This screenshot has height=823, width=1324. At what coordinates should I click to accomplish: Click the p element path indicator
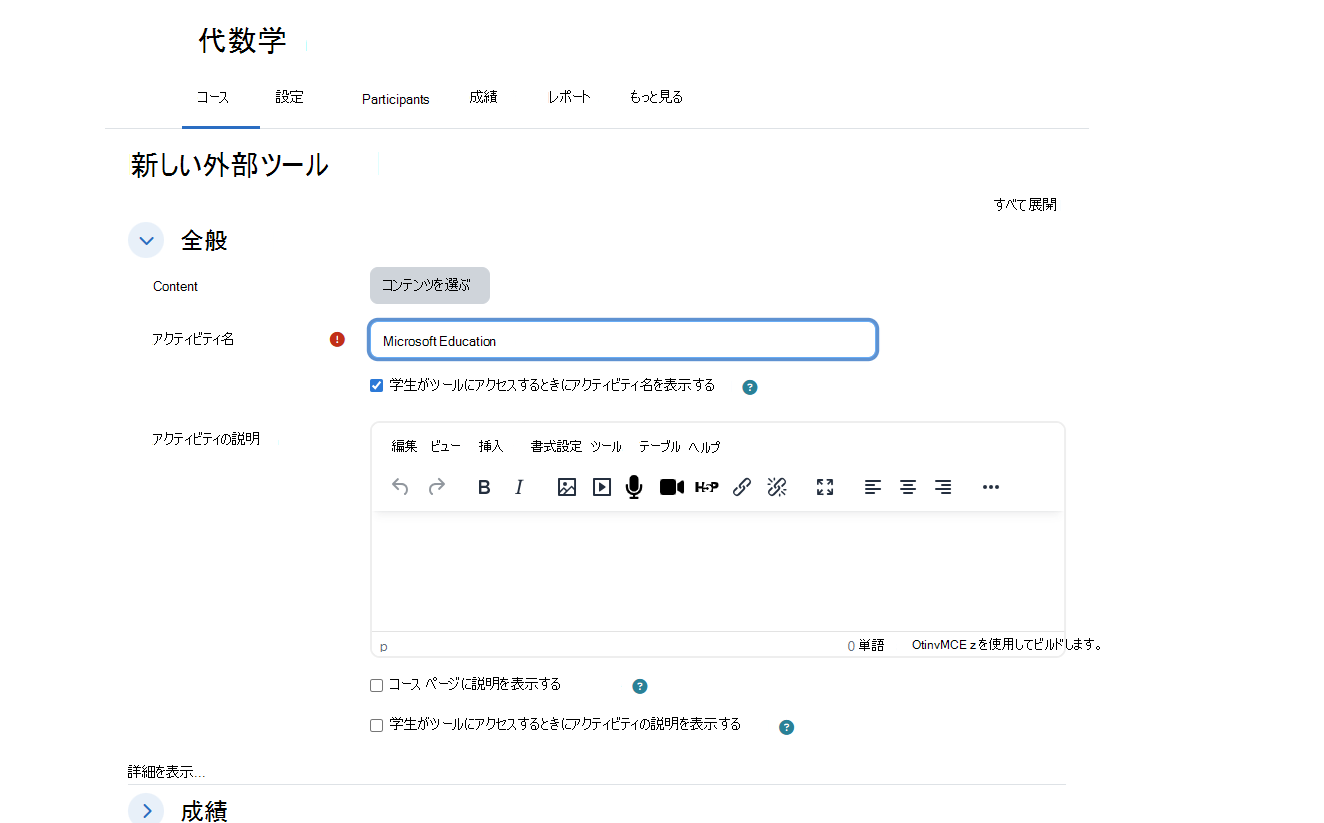click(384, 647)
